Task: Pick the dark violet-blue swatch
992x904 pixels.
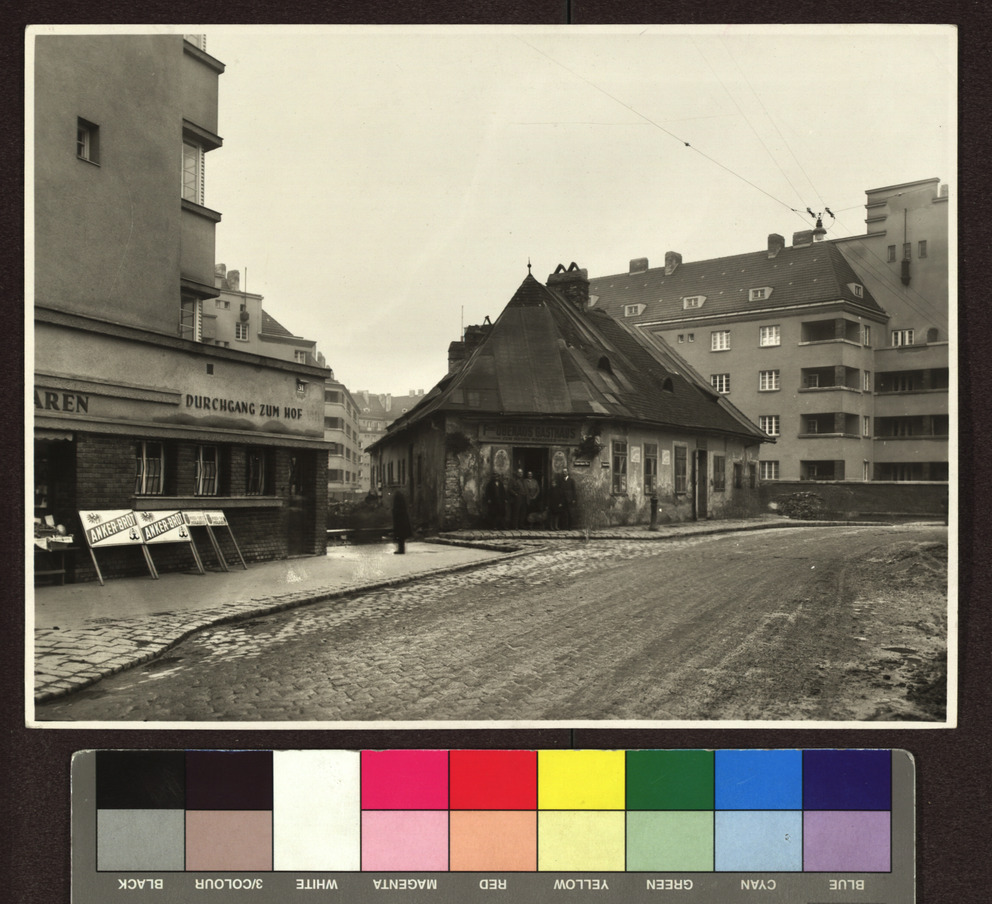Action: 846,779
